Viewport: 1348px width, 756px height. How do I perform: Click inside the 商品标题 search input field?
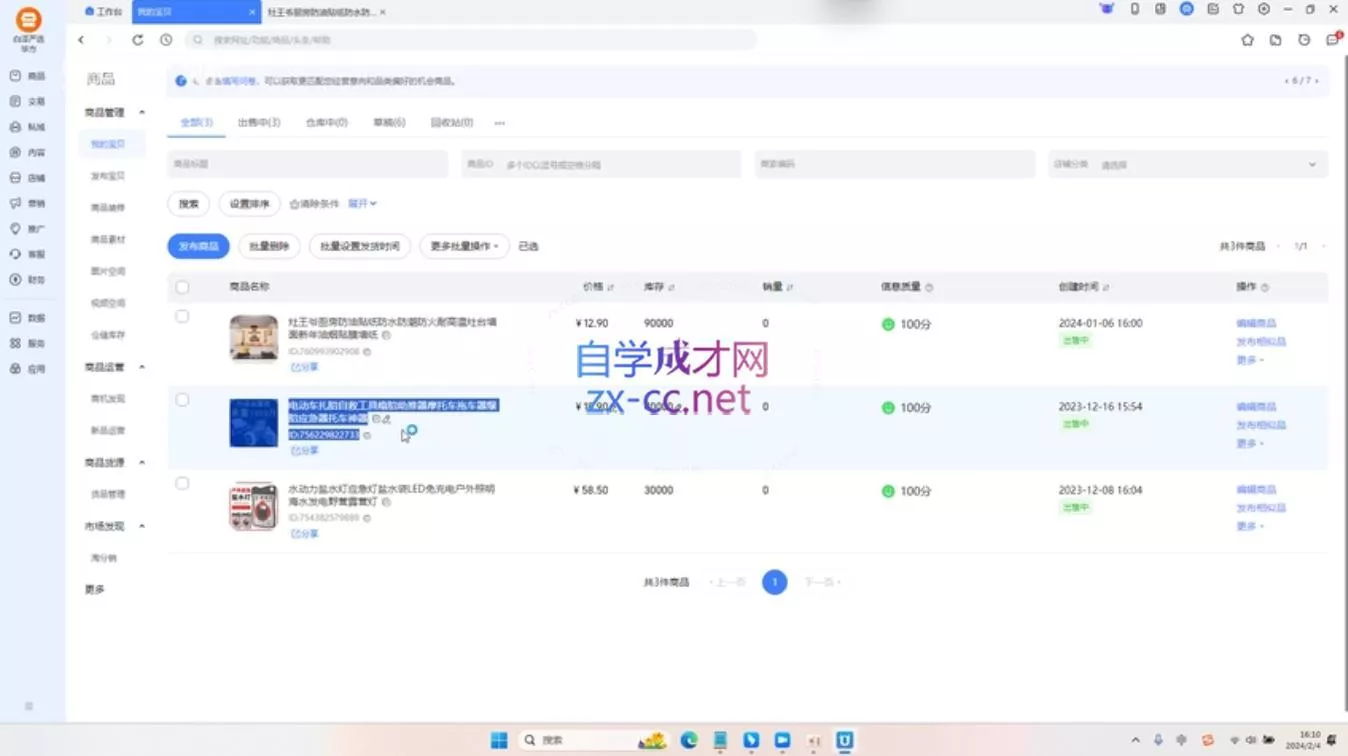tap(310, 163)
